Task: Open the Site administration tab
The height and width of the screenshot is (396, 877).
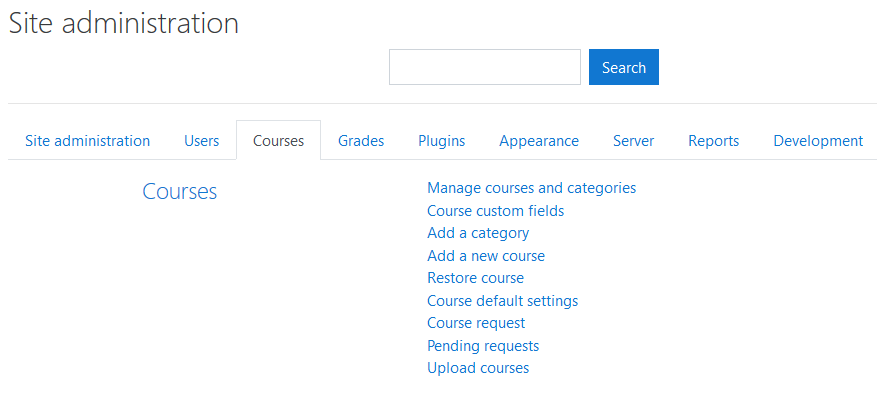Action: point(87,141)
